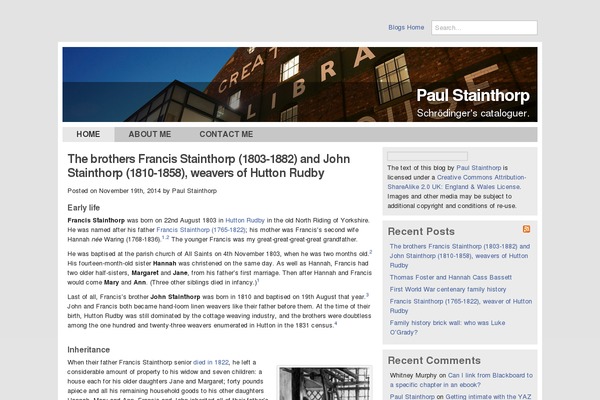Click the weaving loom photo thumbnail in article
This screenshot has width=600, height=400.
(324, 384)
